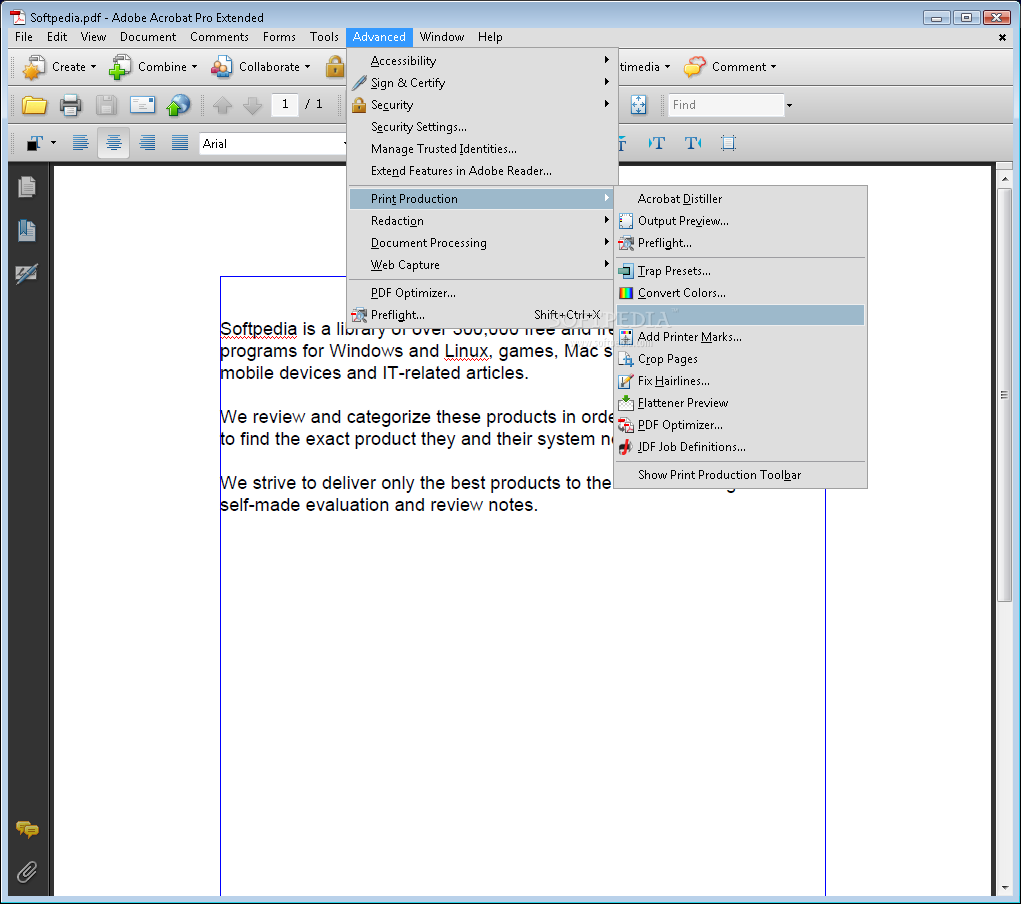Launch Acrobat Distiller from submenu
Image resolution: width=1021 pixels, height=904 pixels.
point(740,199)
